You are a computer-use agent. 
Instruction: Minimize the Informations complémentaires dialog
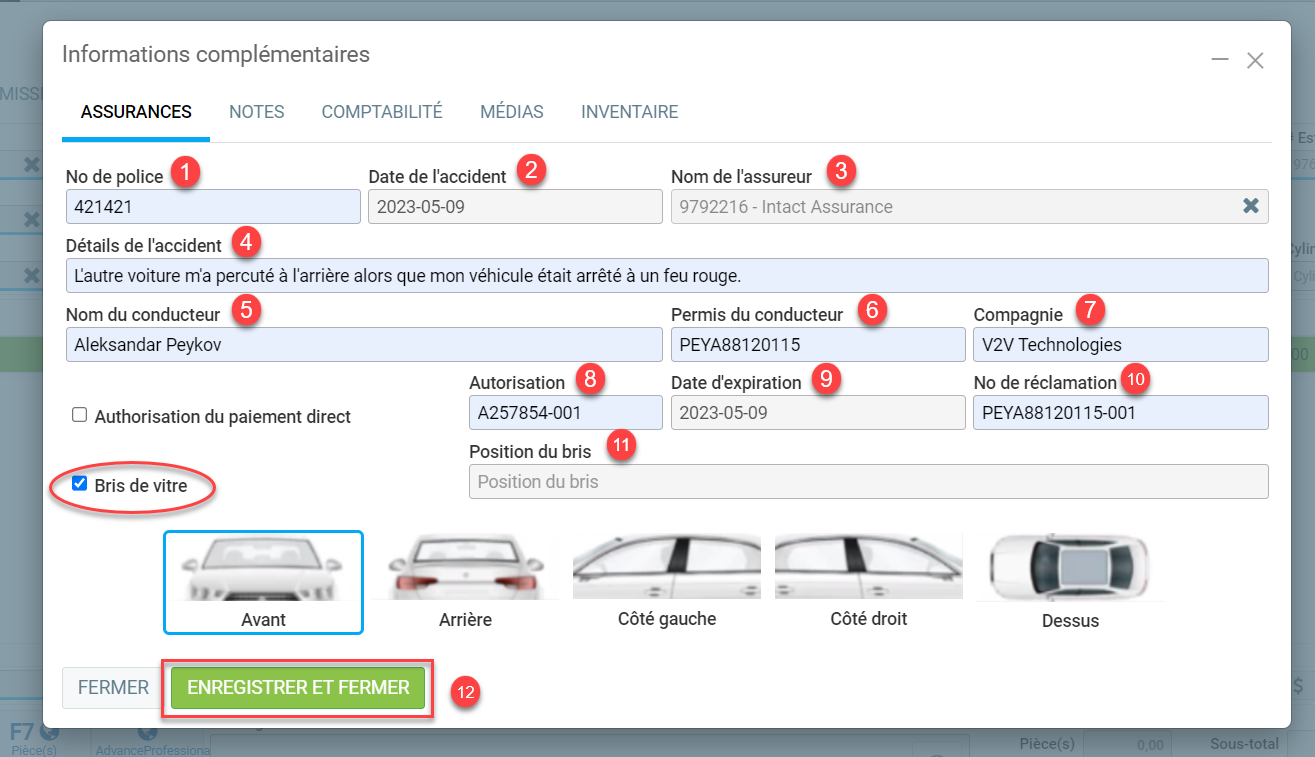click(1220, 60)
